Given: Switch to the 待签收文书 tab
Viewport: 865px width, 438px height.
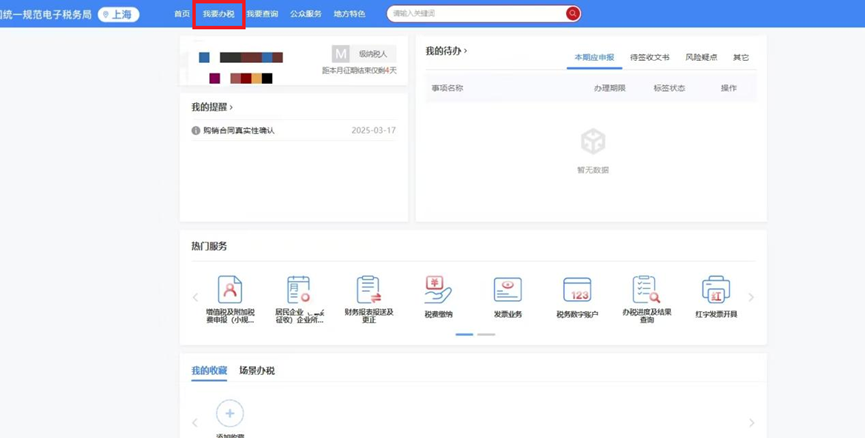Looking at the screenshot, I should coord(650,58).
